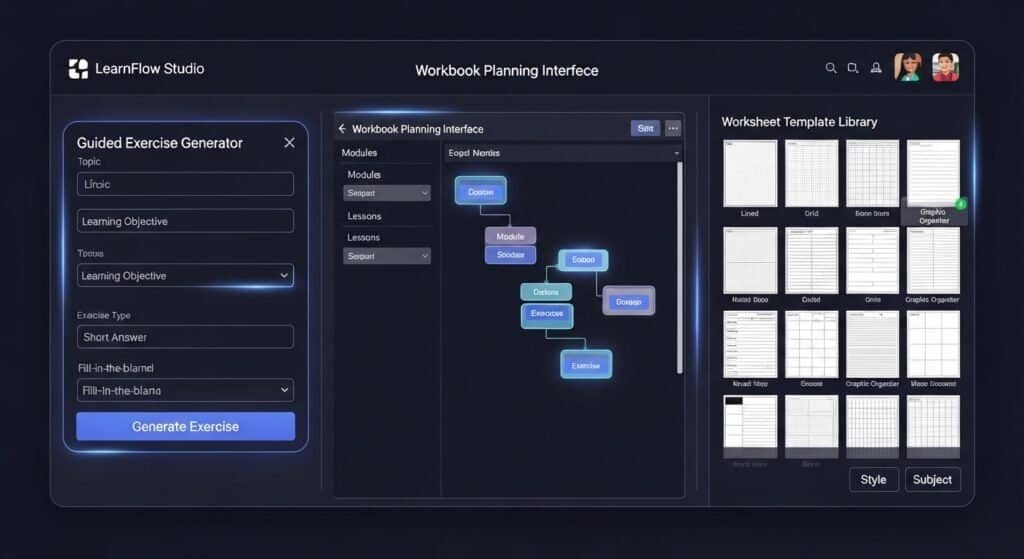This screenshot has height=559, width=1024.
Task: Click into the Topic input field
Action: pos(185,184)
